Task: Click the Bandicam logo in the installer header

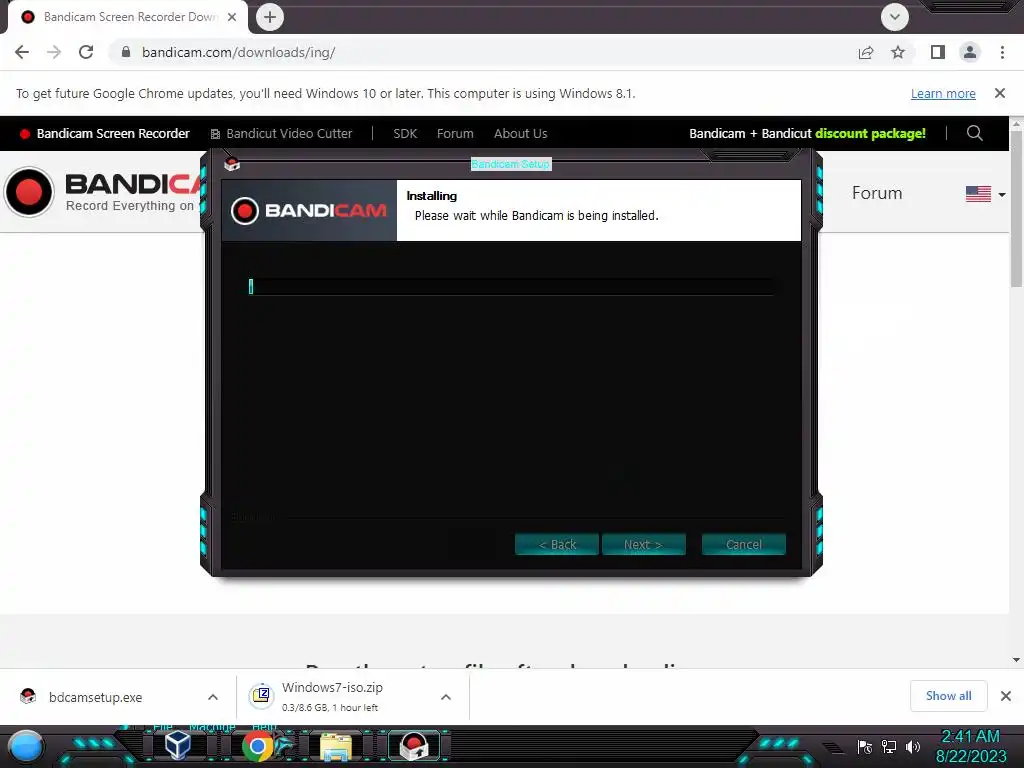Action: (309, 210)
